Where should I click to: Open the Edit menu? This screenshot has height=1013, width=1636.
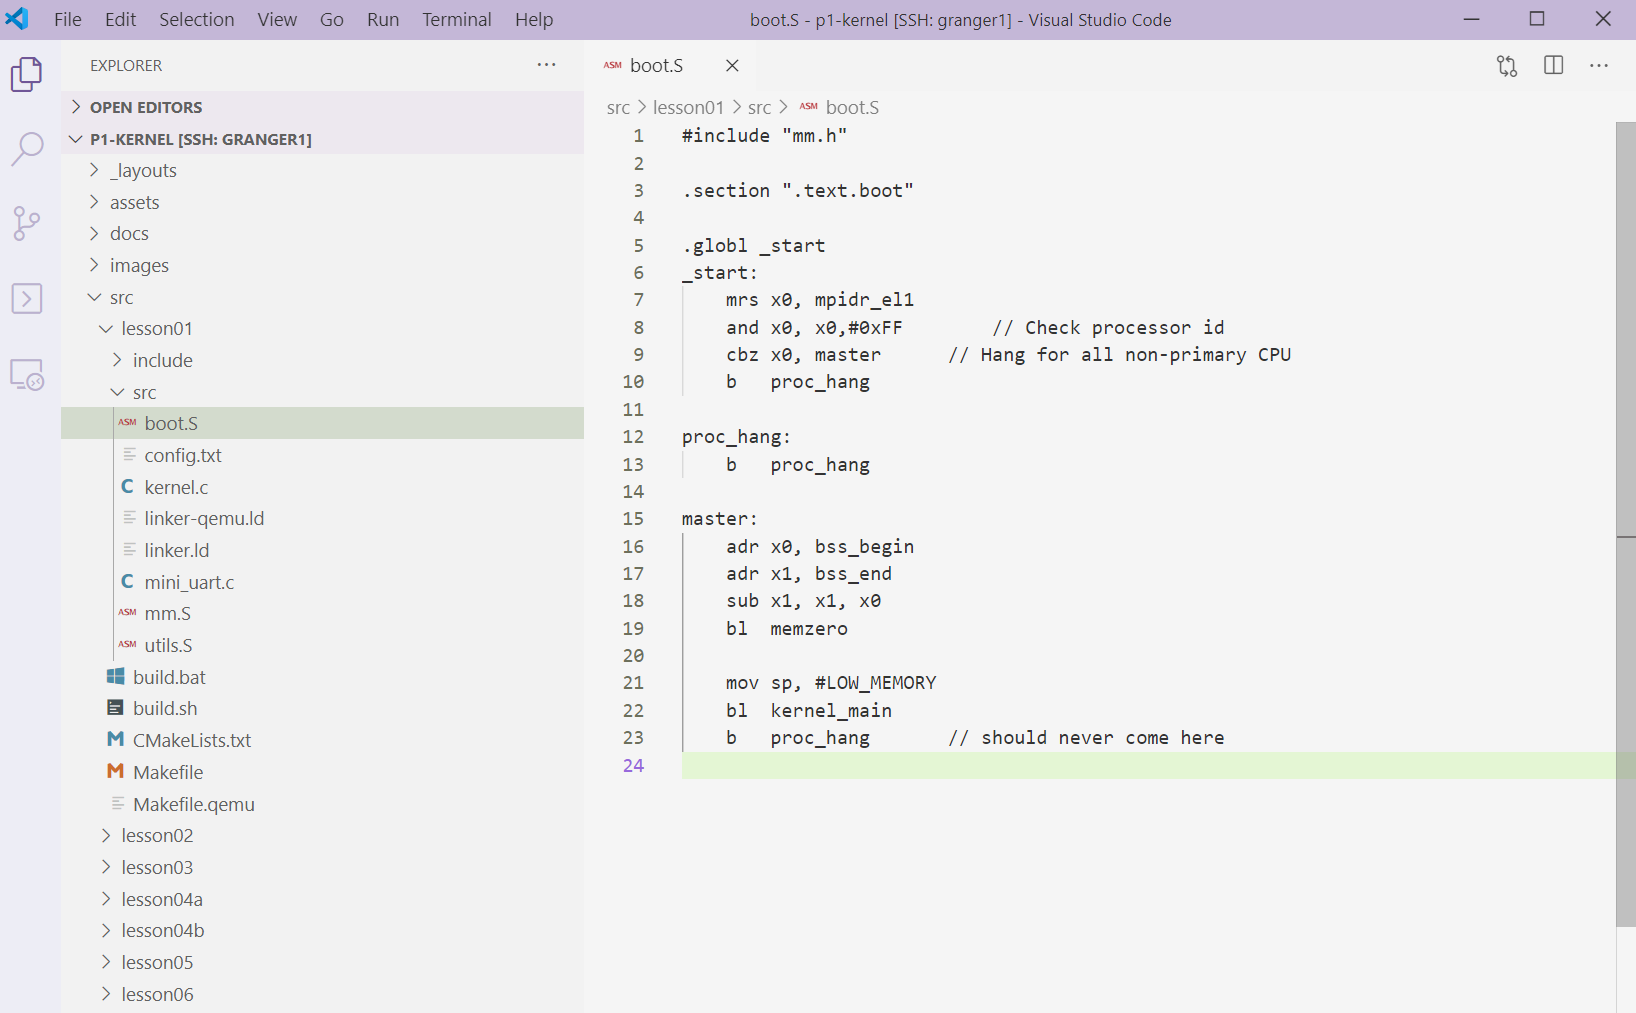point(121,19)
